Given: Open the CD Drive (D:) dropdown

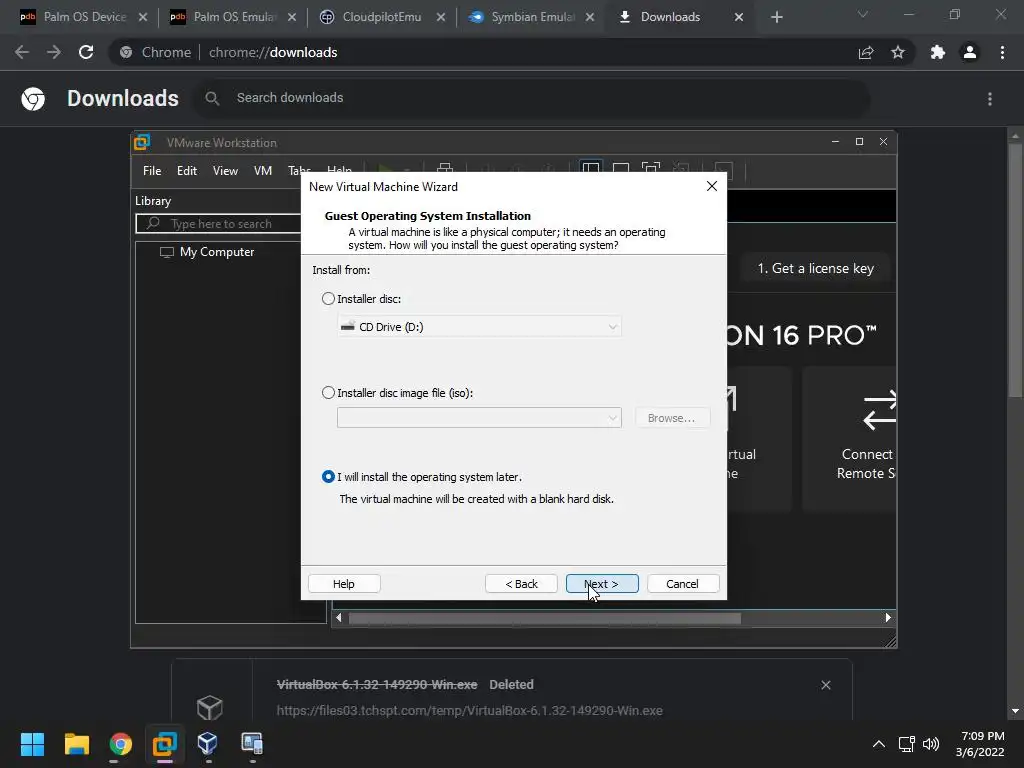Looking at the screenshot, I should tap(479, 327).
